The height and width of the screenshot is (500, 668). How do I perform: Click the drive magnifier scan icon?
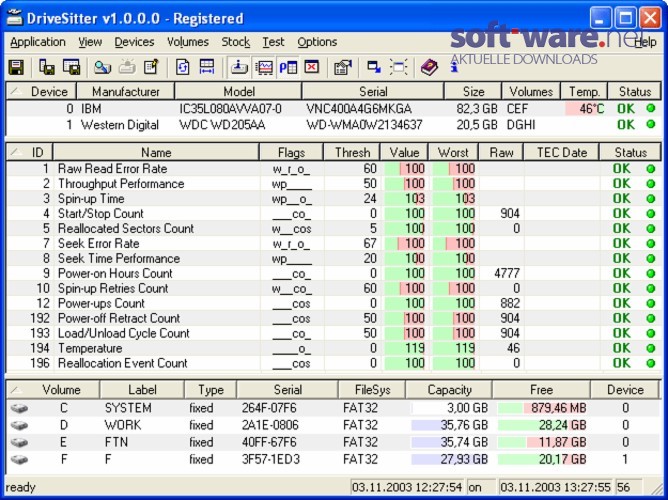coord(102,67)
